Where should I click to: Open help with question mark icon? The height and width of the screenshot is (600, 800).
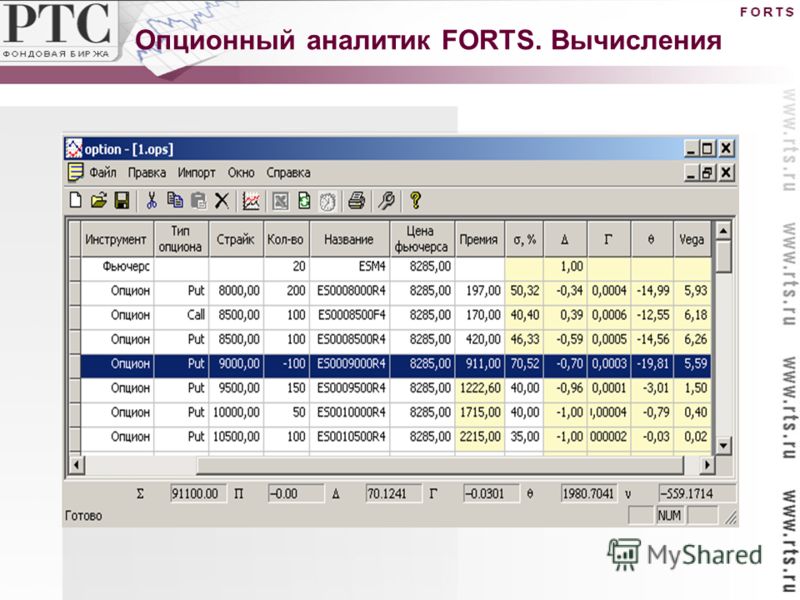click(x=415, y=201)
